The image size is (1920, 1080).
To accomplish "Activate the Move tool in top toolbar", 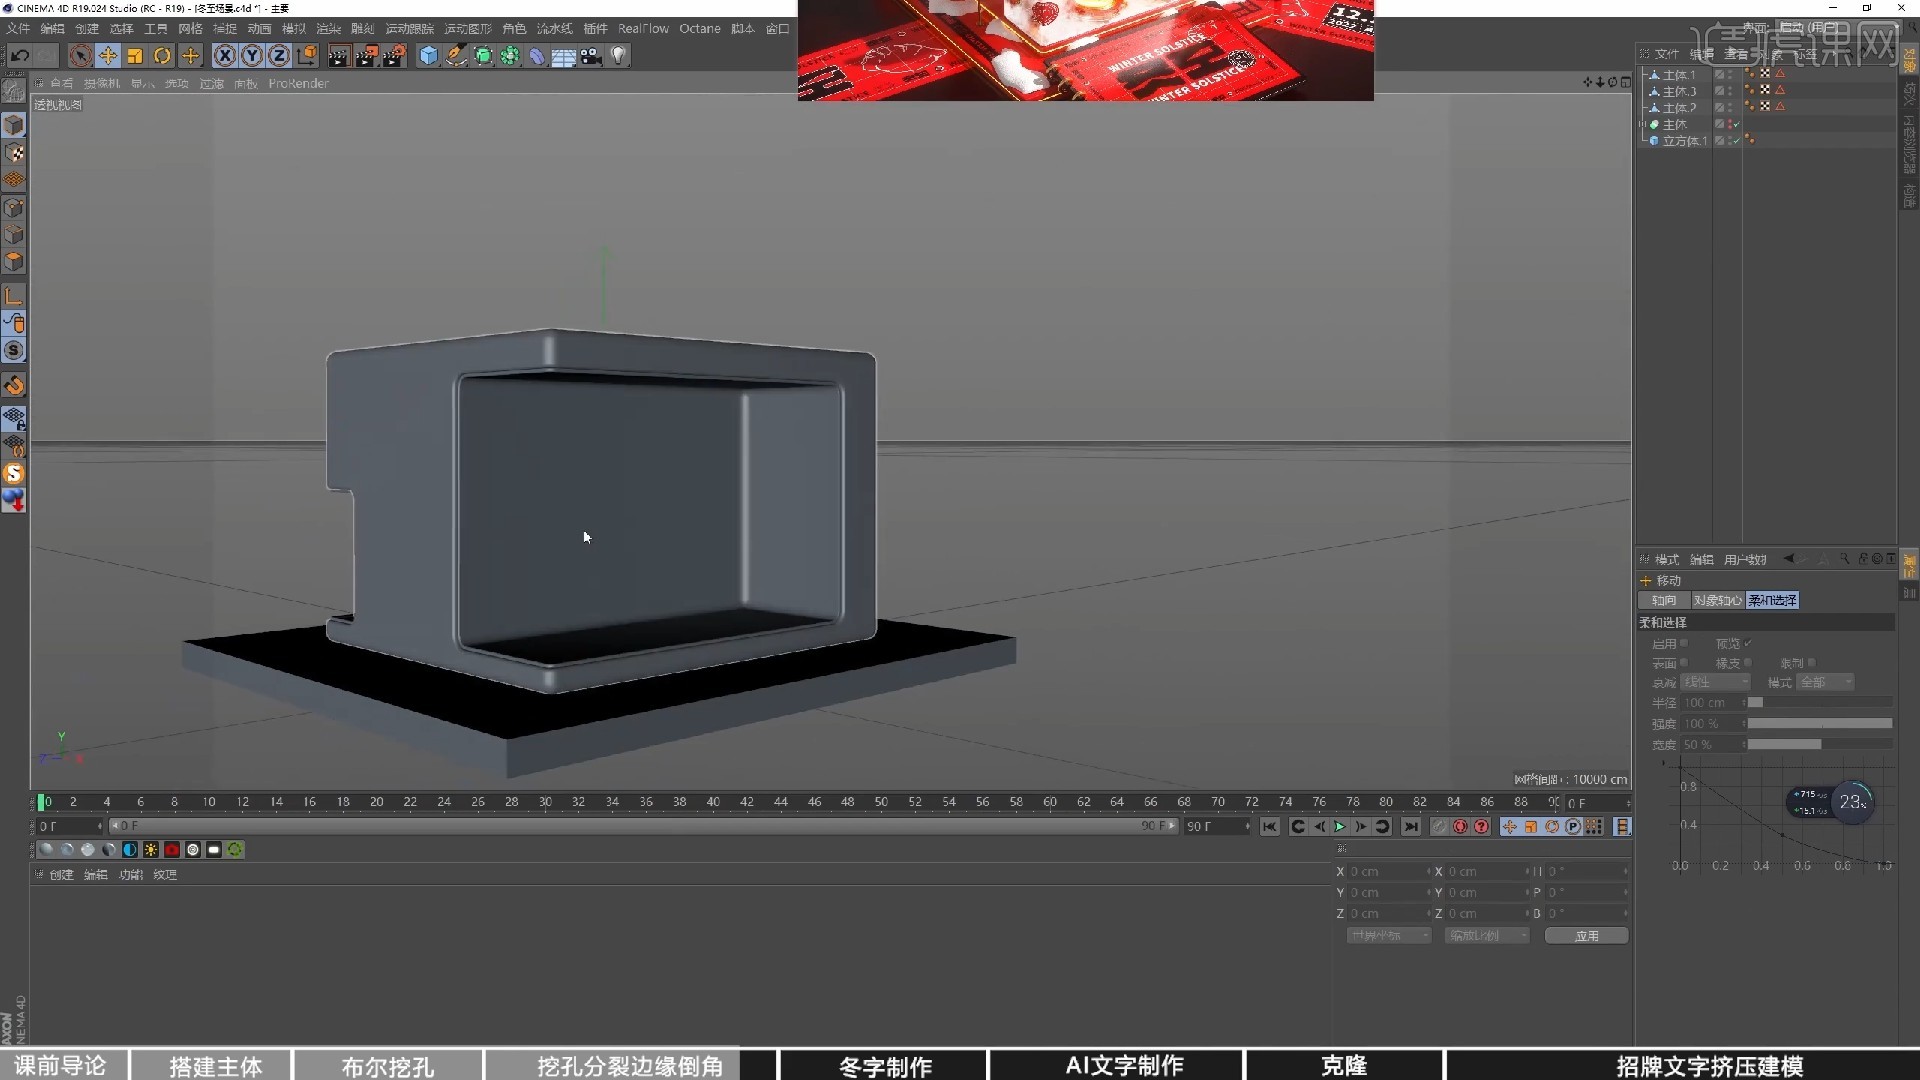I will click(x=108, y=56).
